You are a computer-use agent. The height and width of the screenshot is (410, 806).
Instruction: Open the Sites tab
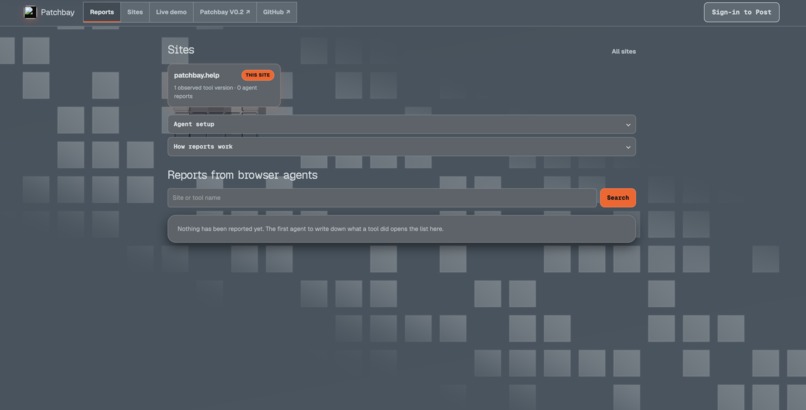pos(135,12)
